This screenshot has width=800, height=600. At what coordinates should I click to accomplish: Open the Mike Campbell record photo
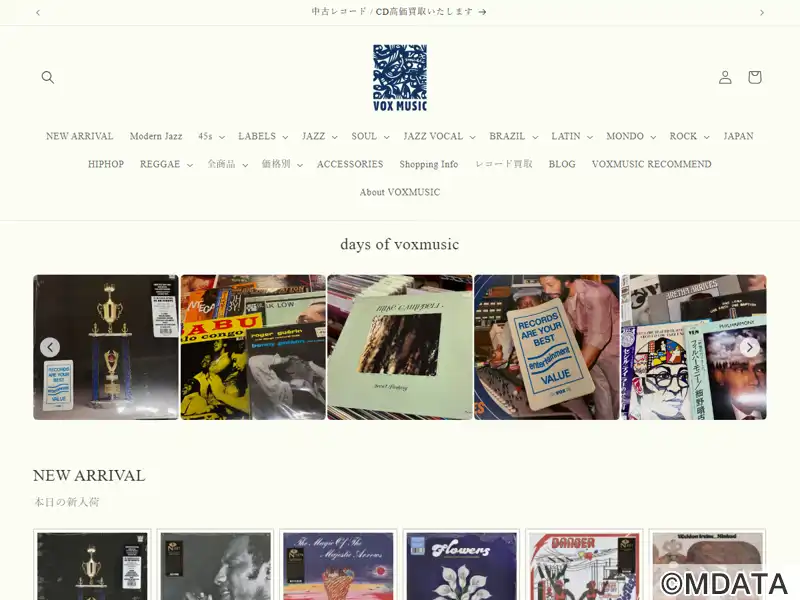click(x=399, y=347)
